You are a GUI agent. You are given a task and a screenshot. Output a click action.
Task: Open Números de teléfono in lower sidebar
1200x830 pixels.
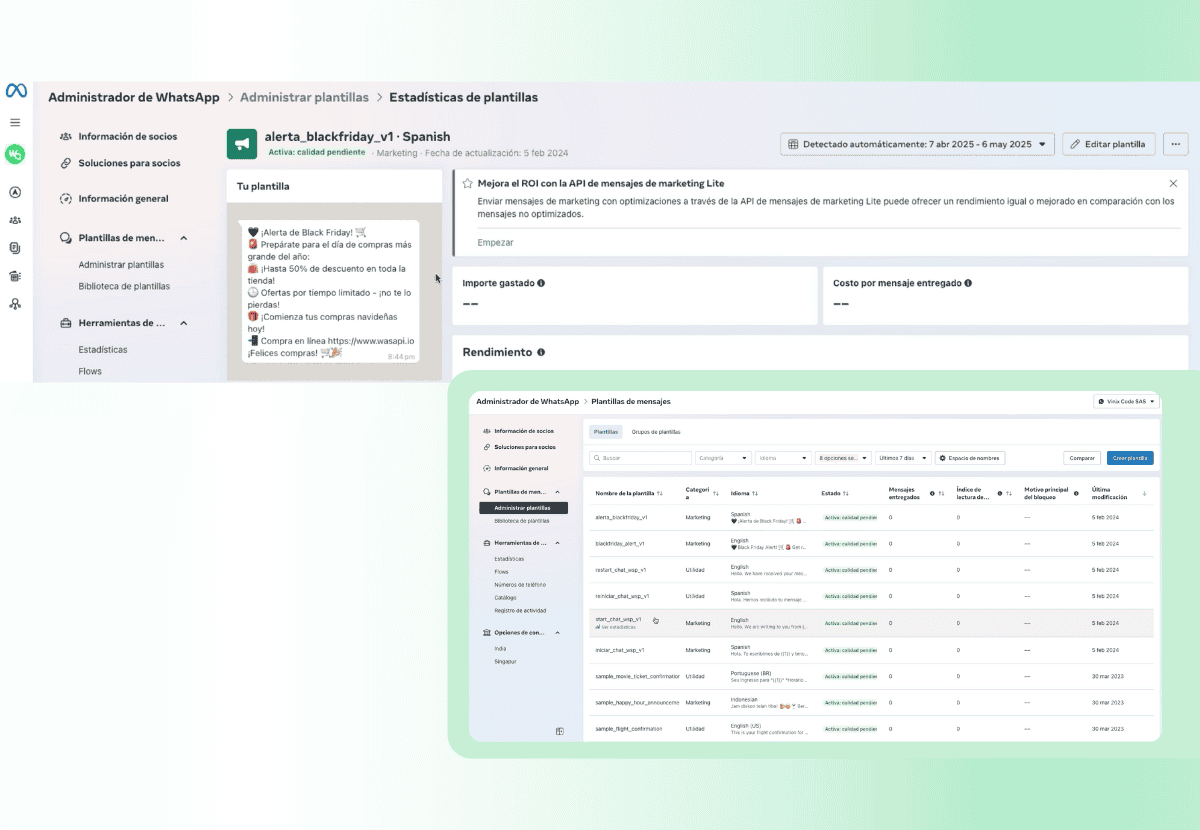[518, 584]
